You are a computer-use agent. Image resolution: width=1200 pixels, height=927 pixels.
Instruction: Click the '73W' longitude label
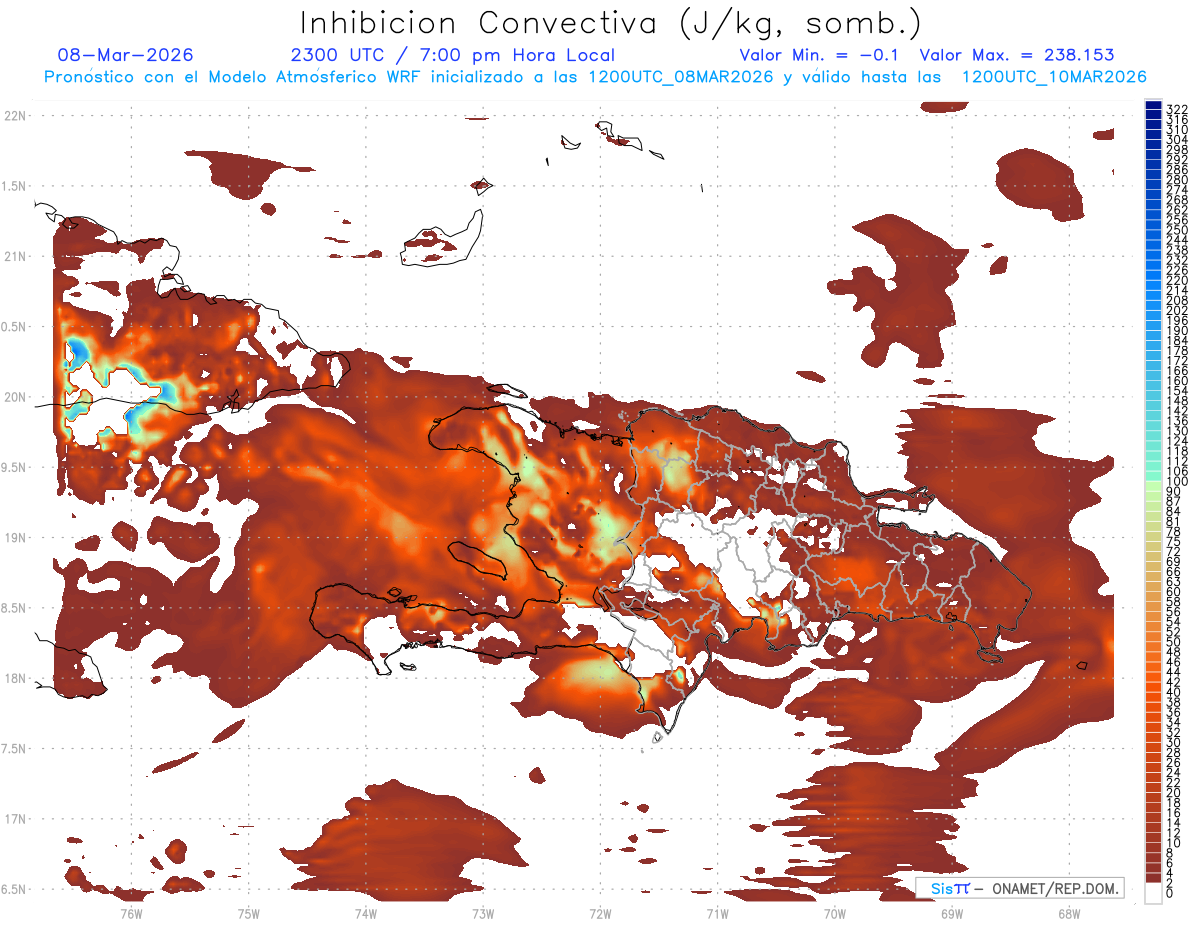[x=483, y=913]
